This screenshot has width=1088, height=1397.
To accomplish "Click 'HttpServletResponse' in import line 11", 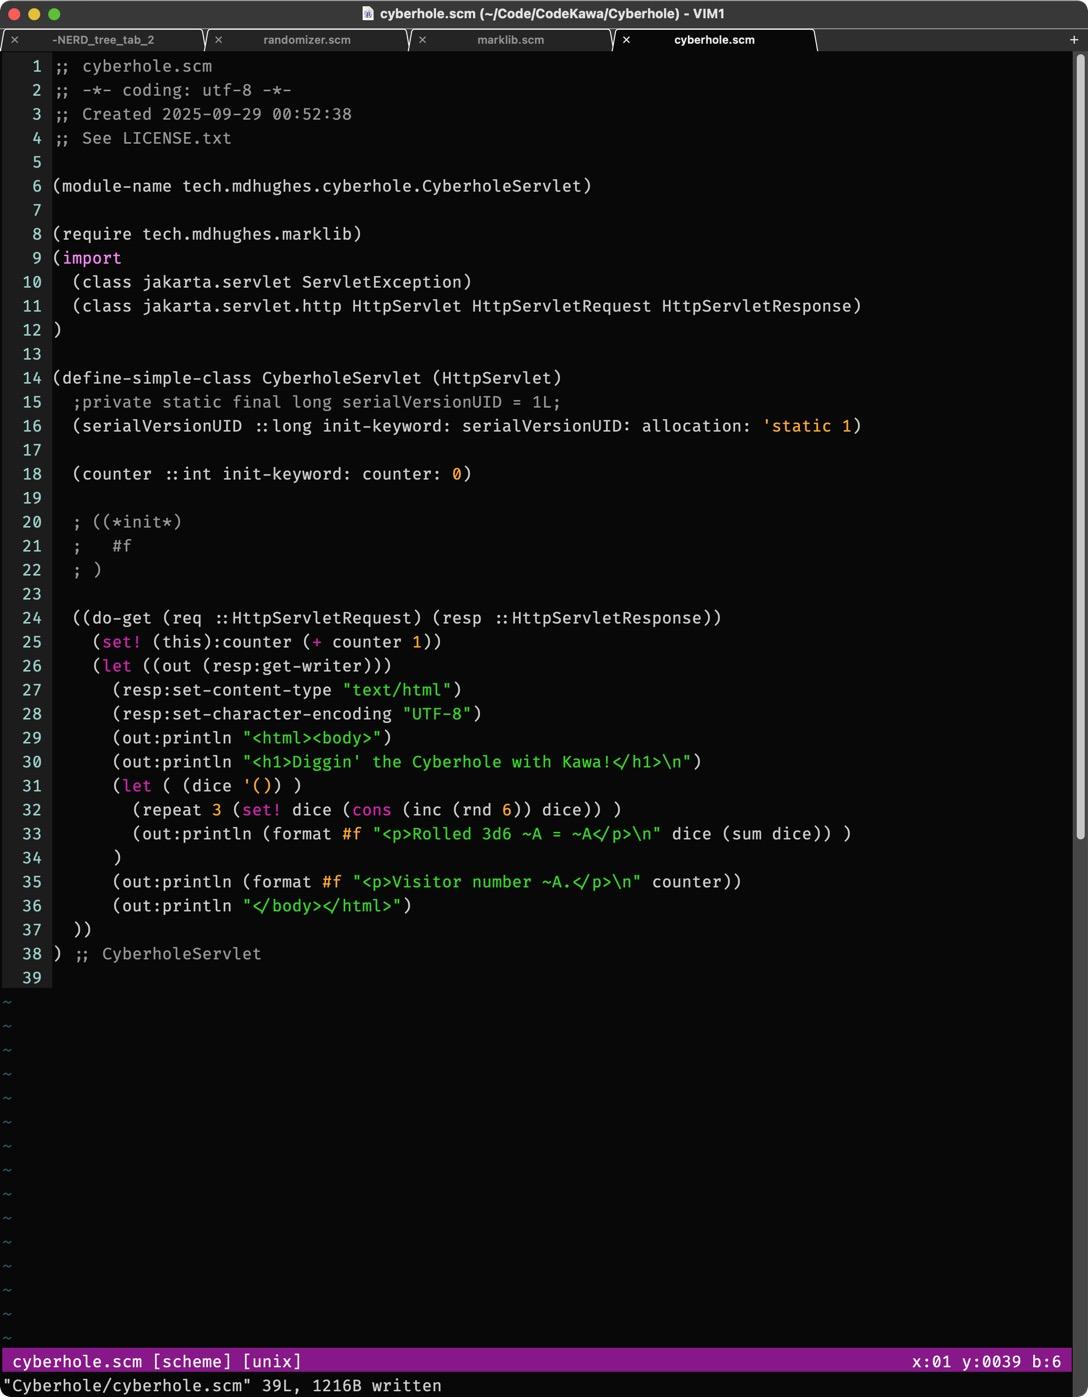I will pos(756,306).
